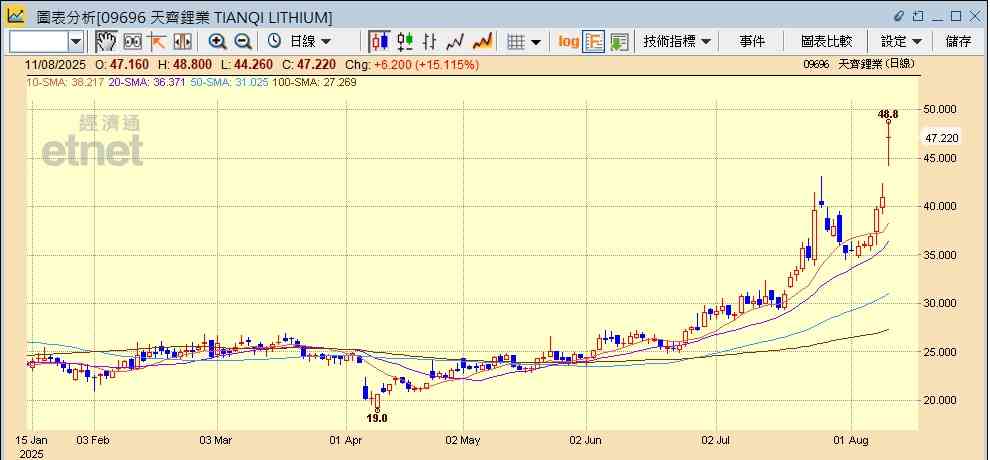Switch to red-green candlestick chart style
The width and height of the screenshot is (990, 460).
pos(405,42)
